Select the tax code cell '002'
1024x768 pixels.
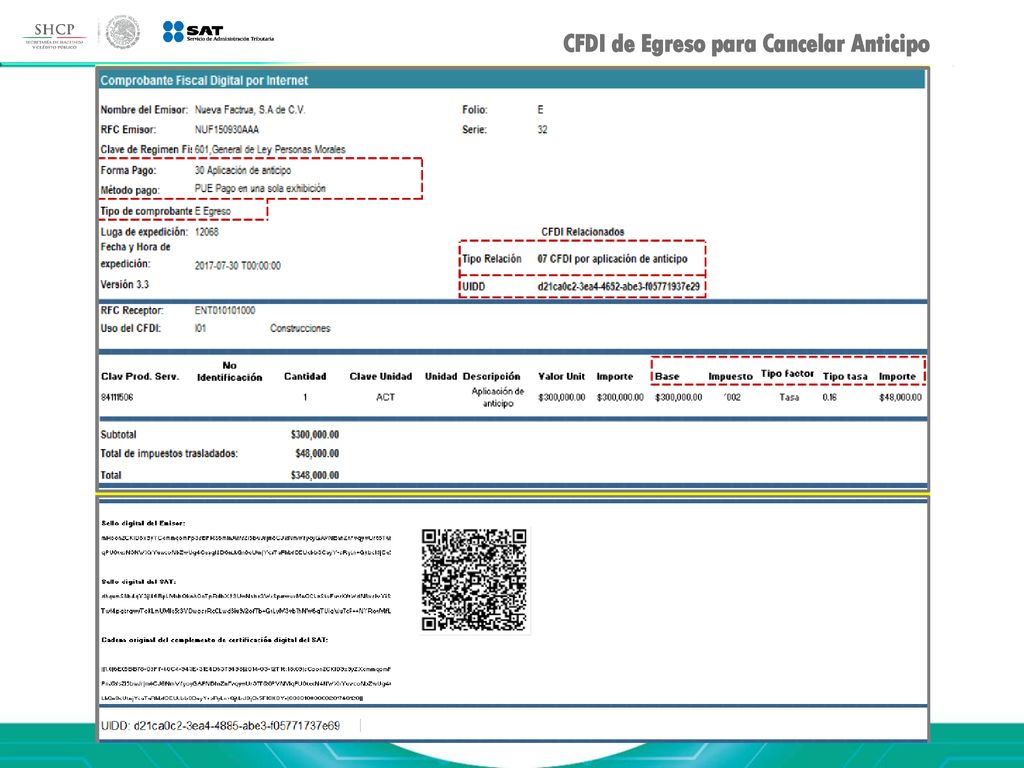pyautogui.click(x=733, y=397)
